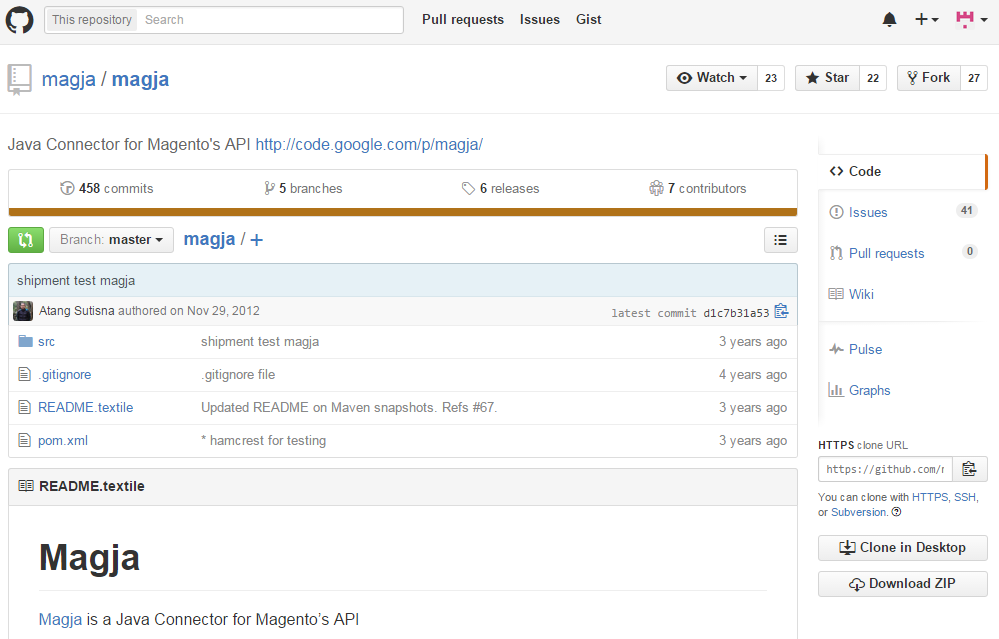Open commit message '* hamcrest for testing'
999x639 pixels.
pyautogui.click(x=264, y=441)
